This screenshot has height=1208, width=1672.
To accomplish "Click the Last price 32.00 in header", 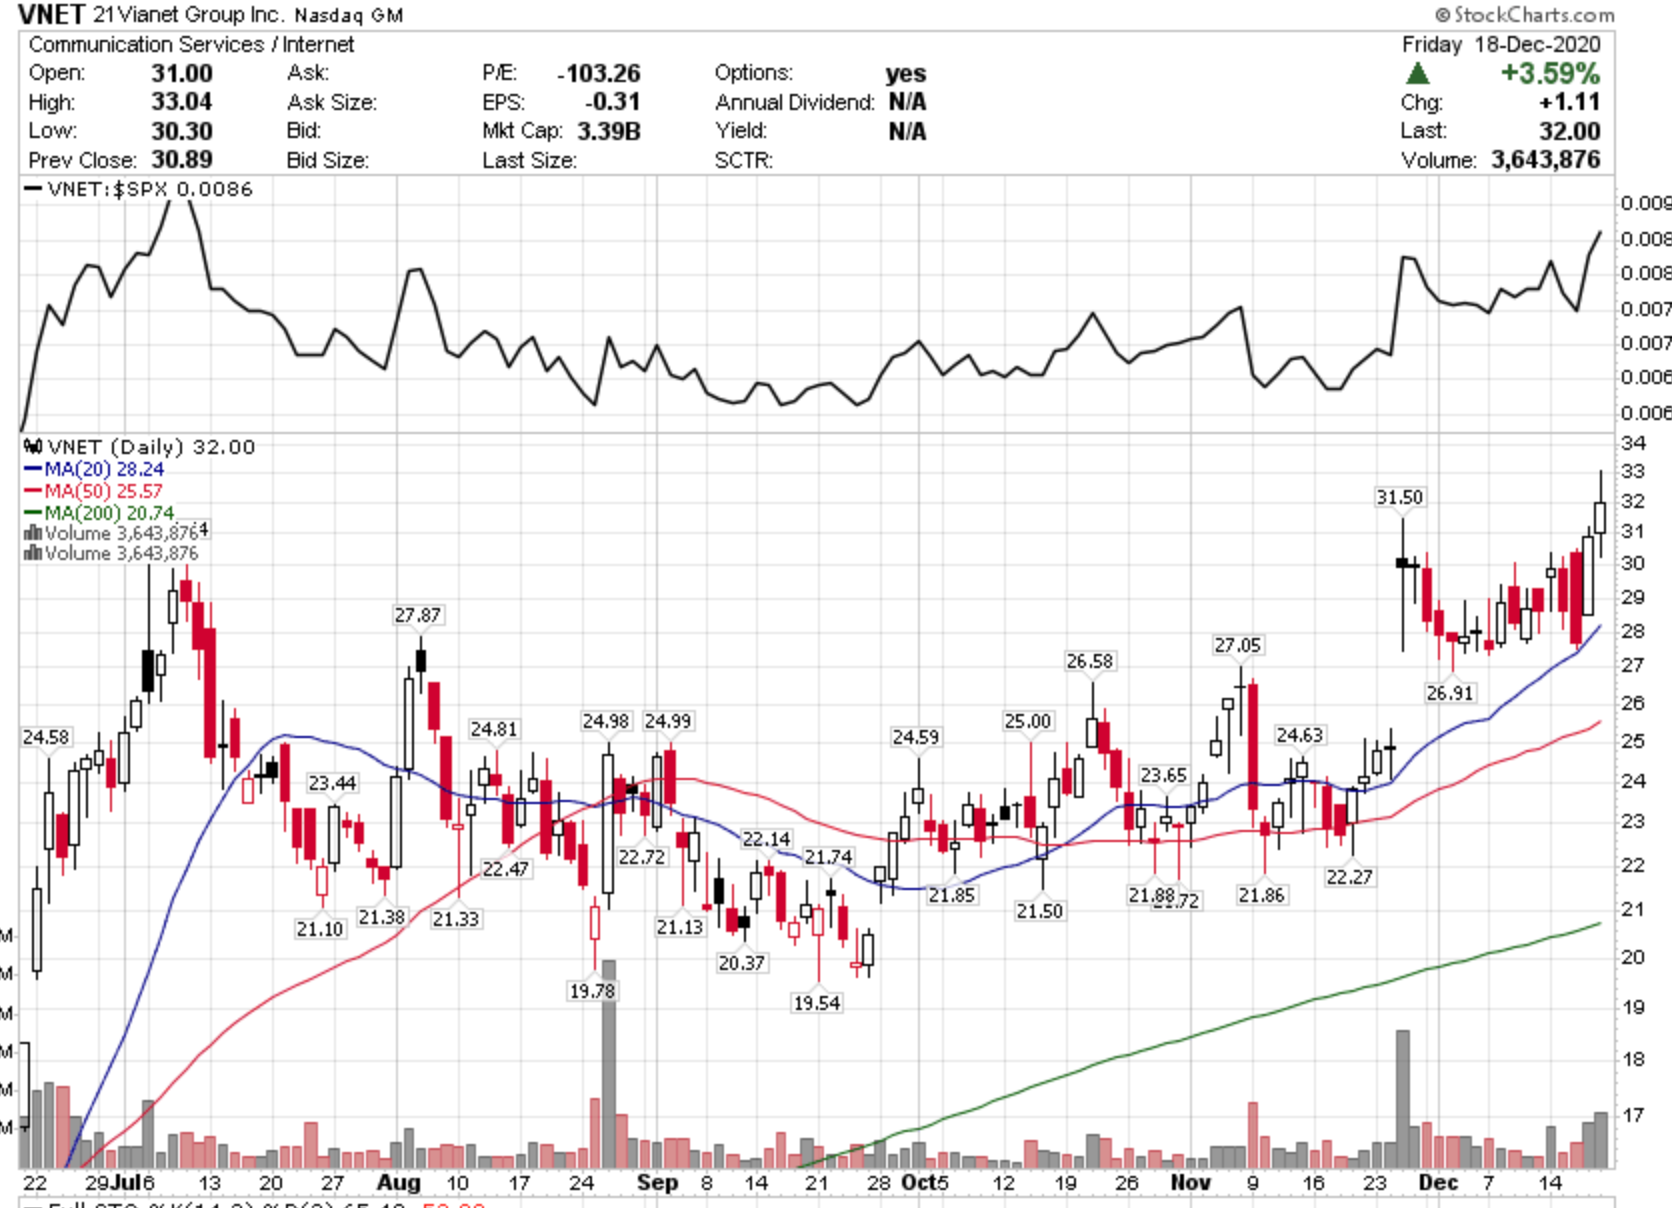I will point(1570,131).
